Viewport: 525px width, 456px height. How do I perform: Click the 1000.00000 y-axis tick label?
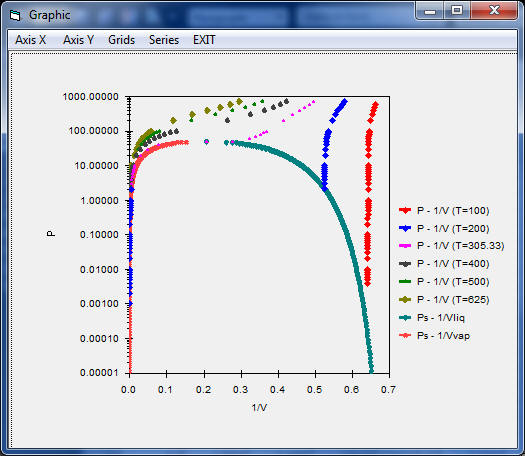coord(90,97)
